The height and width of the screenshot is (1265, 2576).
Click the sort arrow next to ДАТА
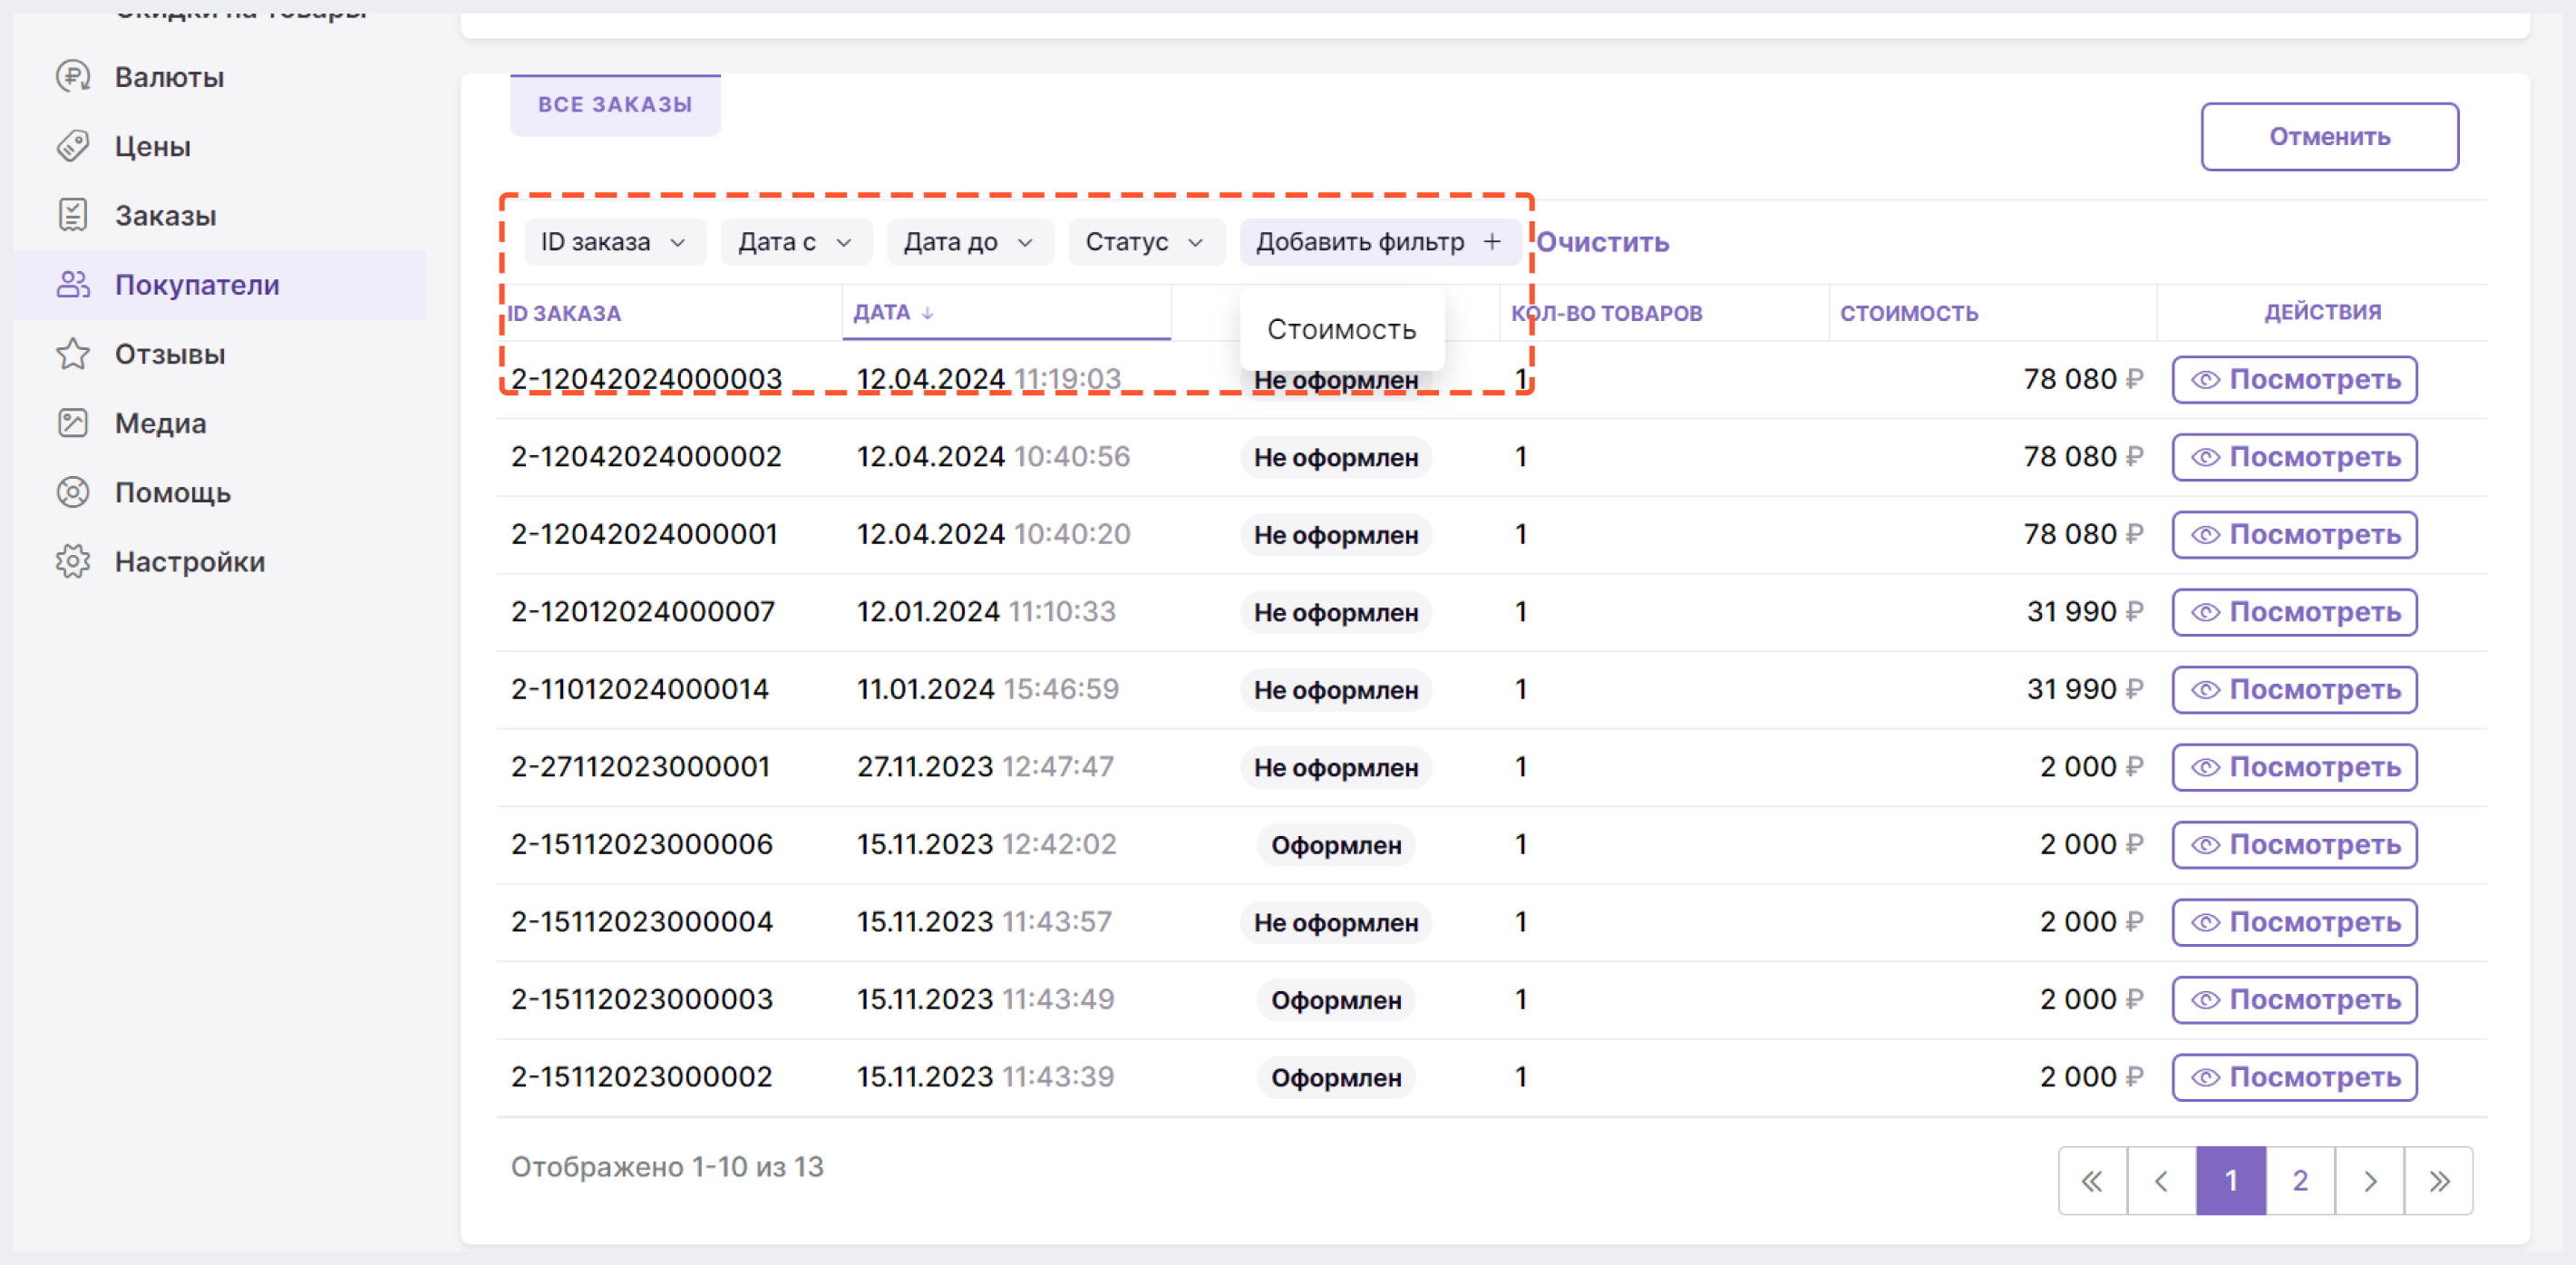click(x=927, y=313)
